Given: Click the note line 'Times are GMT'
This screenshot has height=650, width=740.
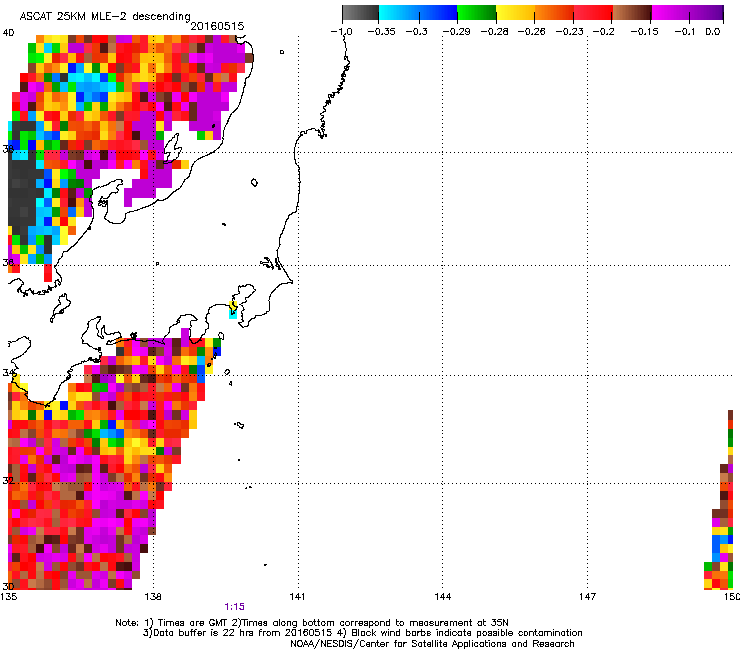Looking at the screenshot, I should click(190, 623).
